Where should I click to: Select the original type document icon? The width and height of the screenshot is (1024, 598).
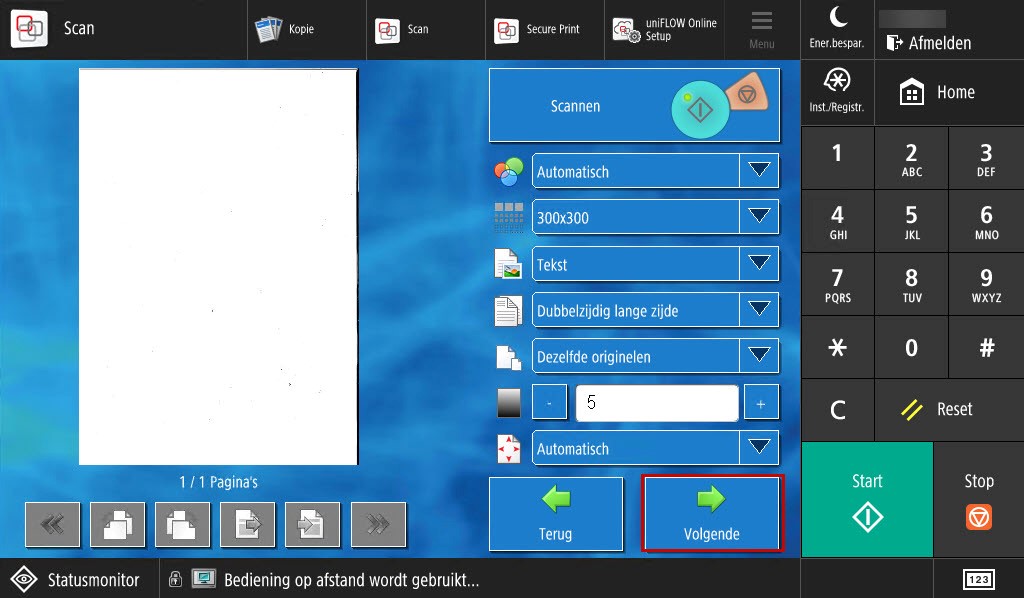(507, 263)
